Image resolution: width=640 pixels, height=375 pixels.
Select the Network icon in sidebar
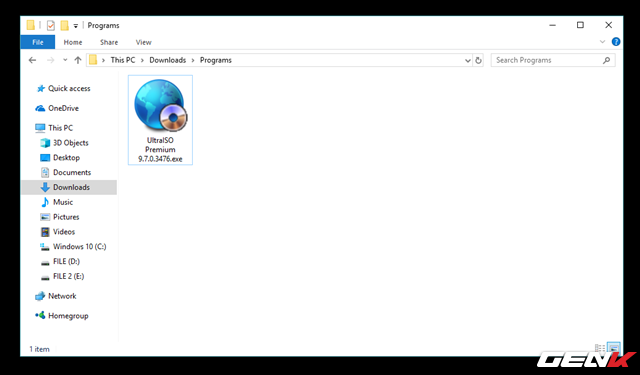coord(40,296)
